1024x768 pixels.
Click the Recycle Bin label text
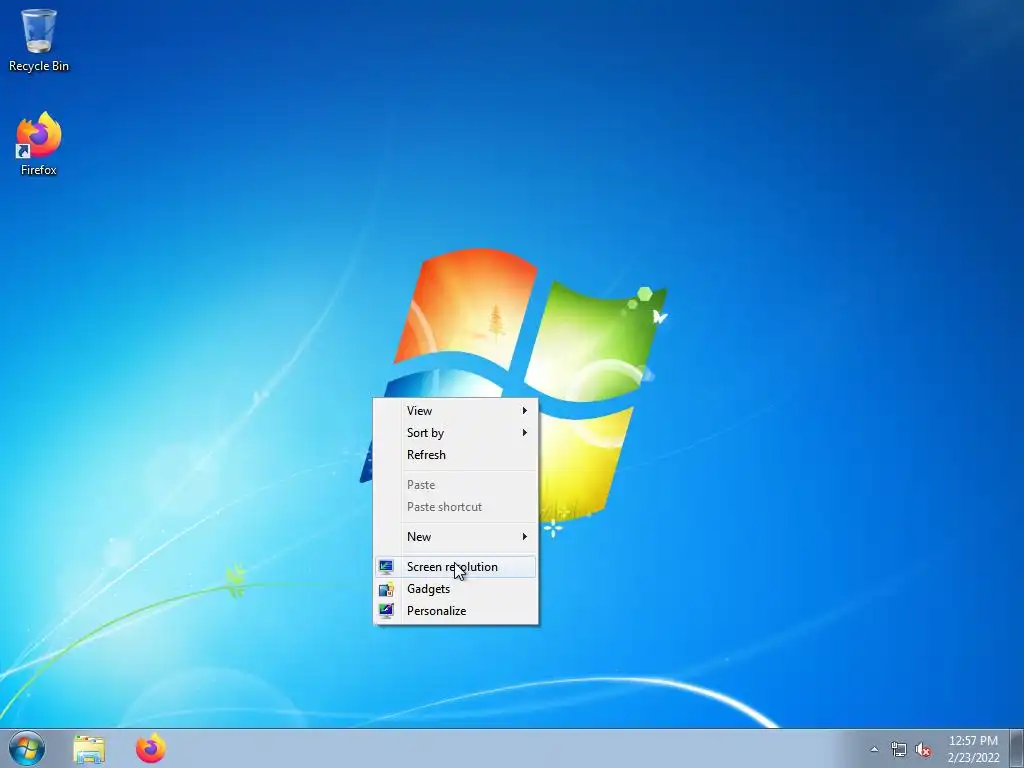(x=39, y=66)
